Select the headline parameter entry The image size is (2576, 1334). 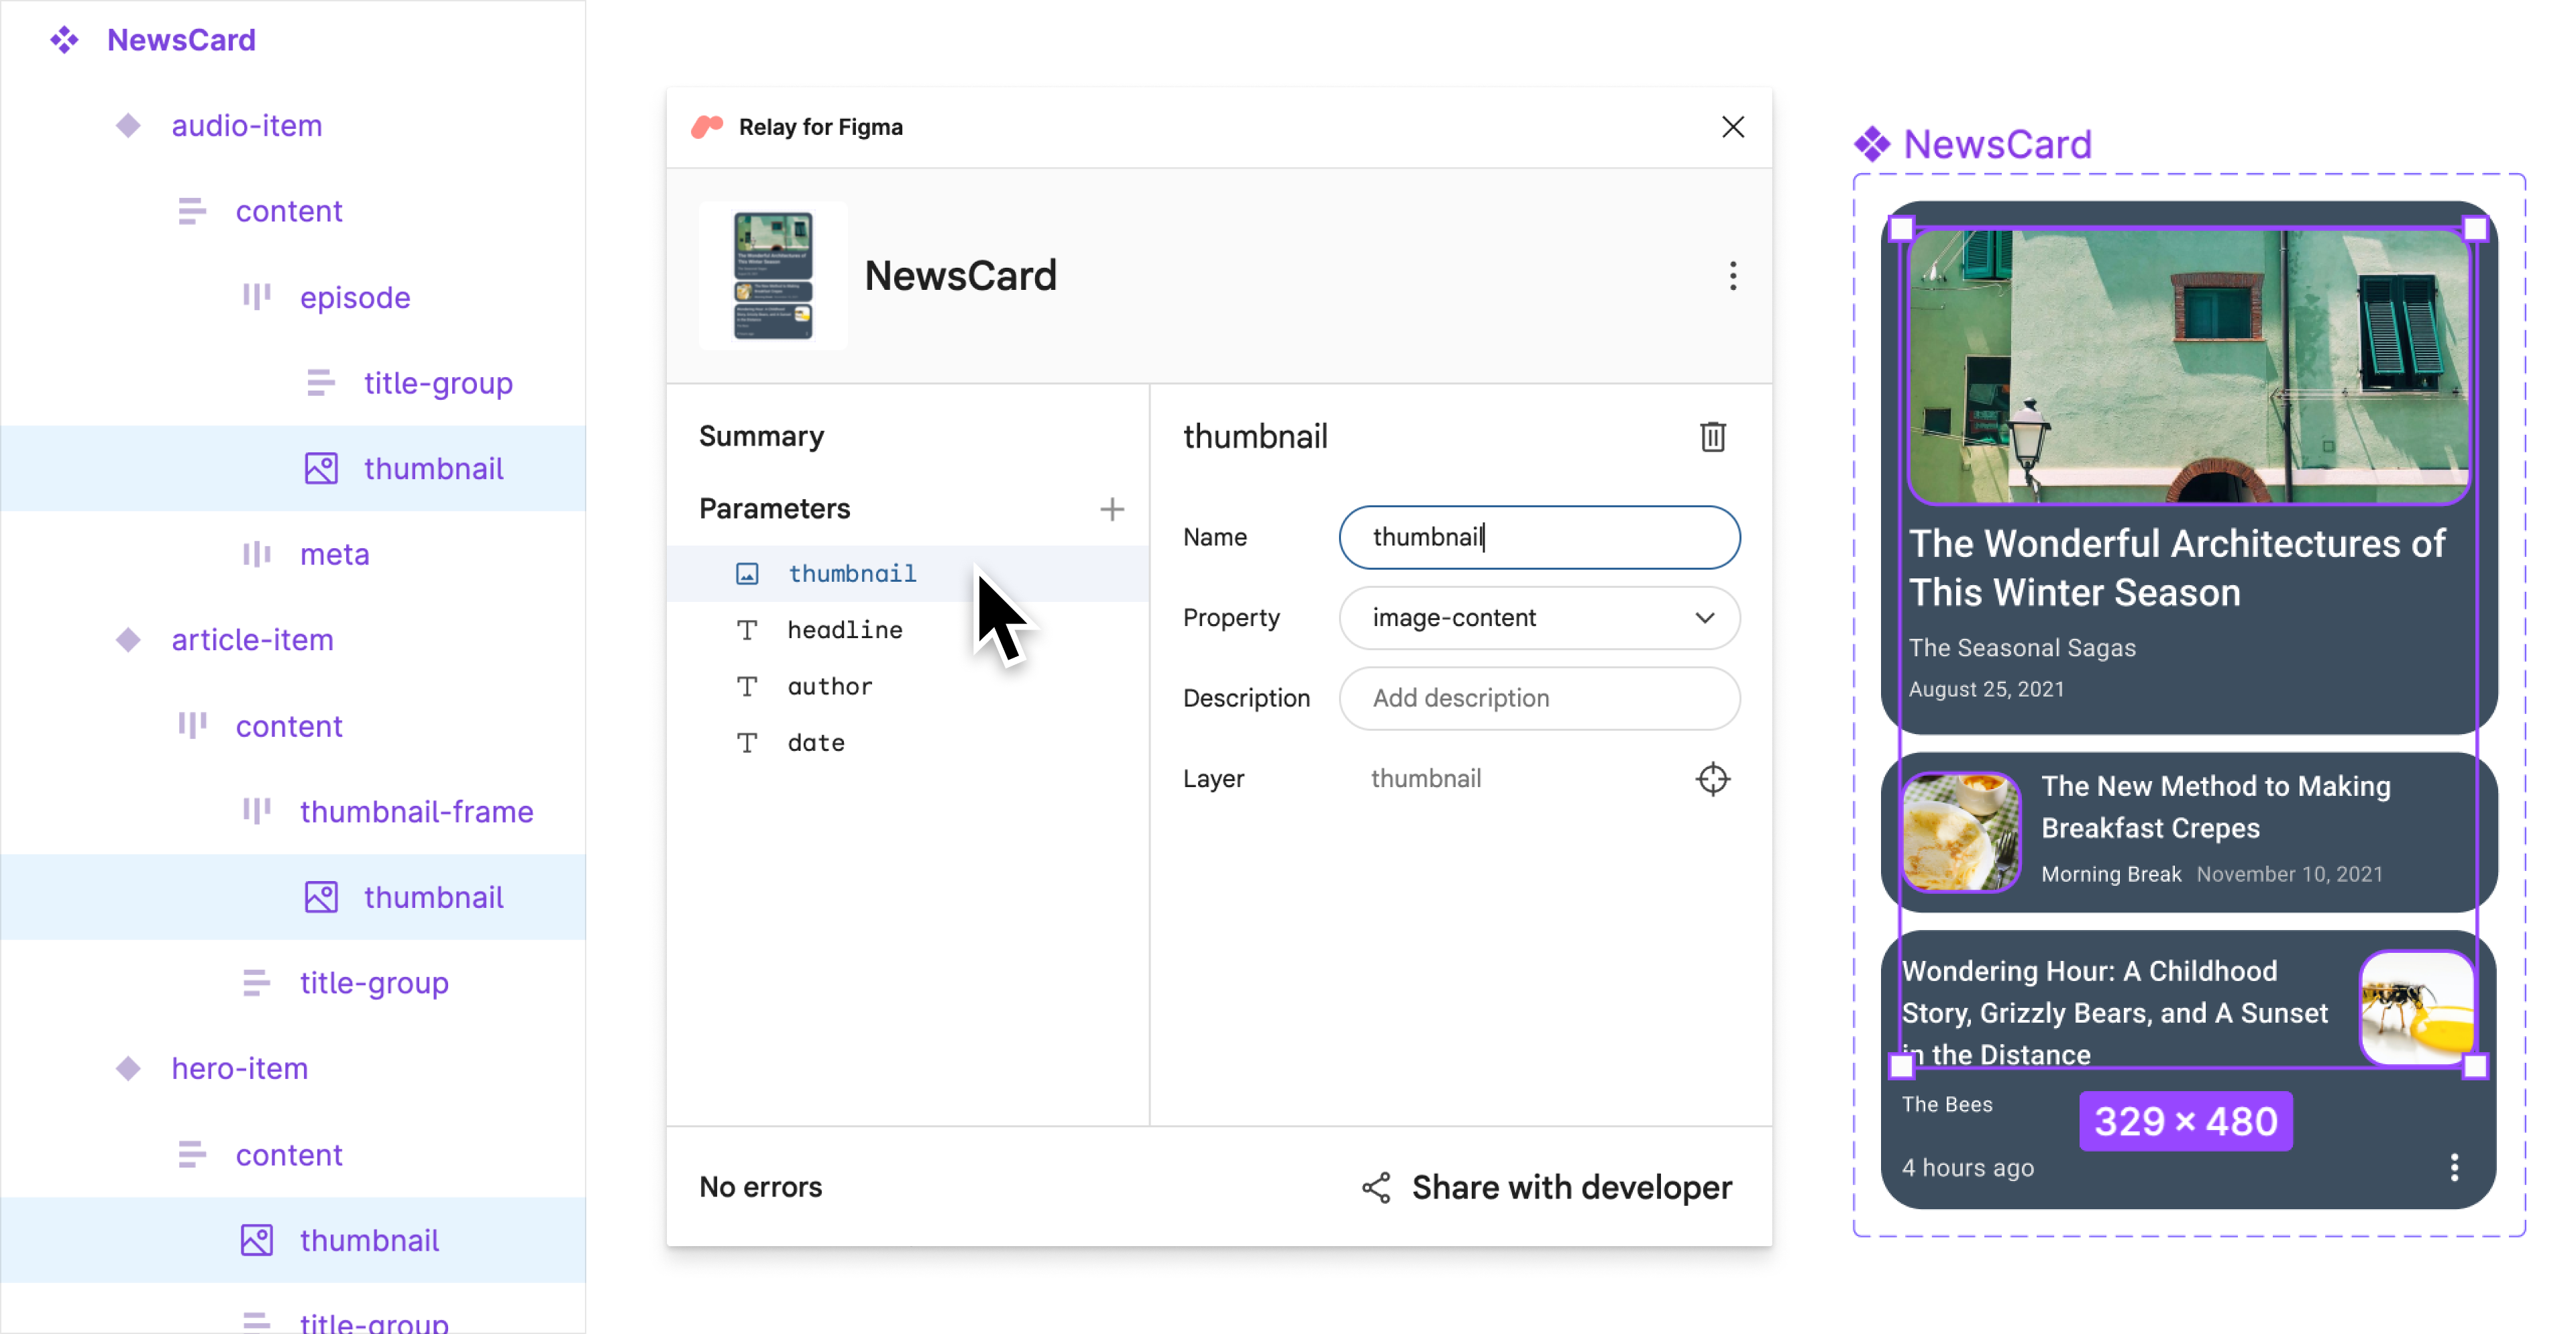(847, 629)
